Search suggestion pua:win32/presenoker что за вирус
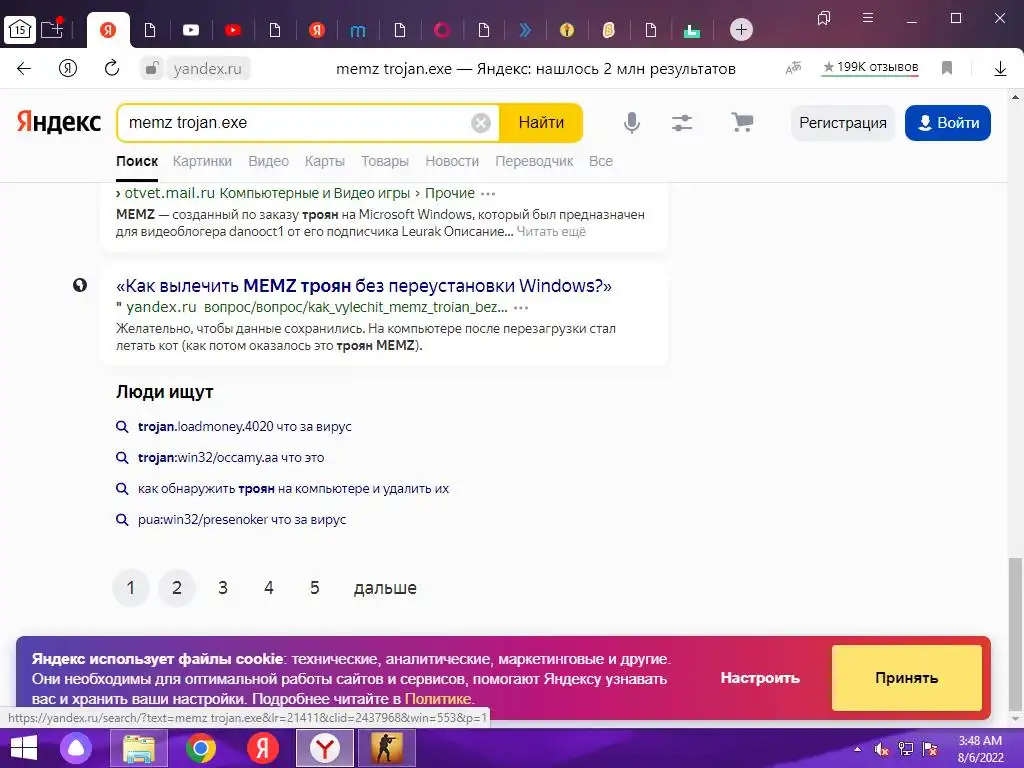This screenshot has height=768, width=1024. click(242, 520)
